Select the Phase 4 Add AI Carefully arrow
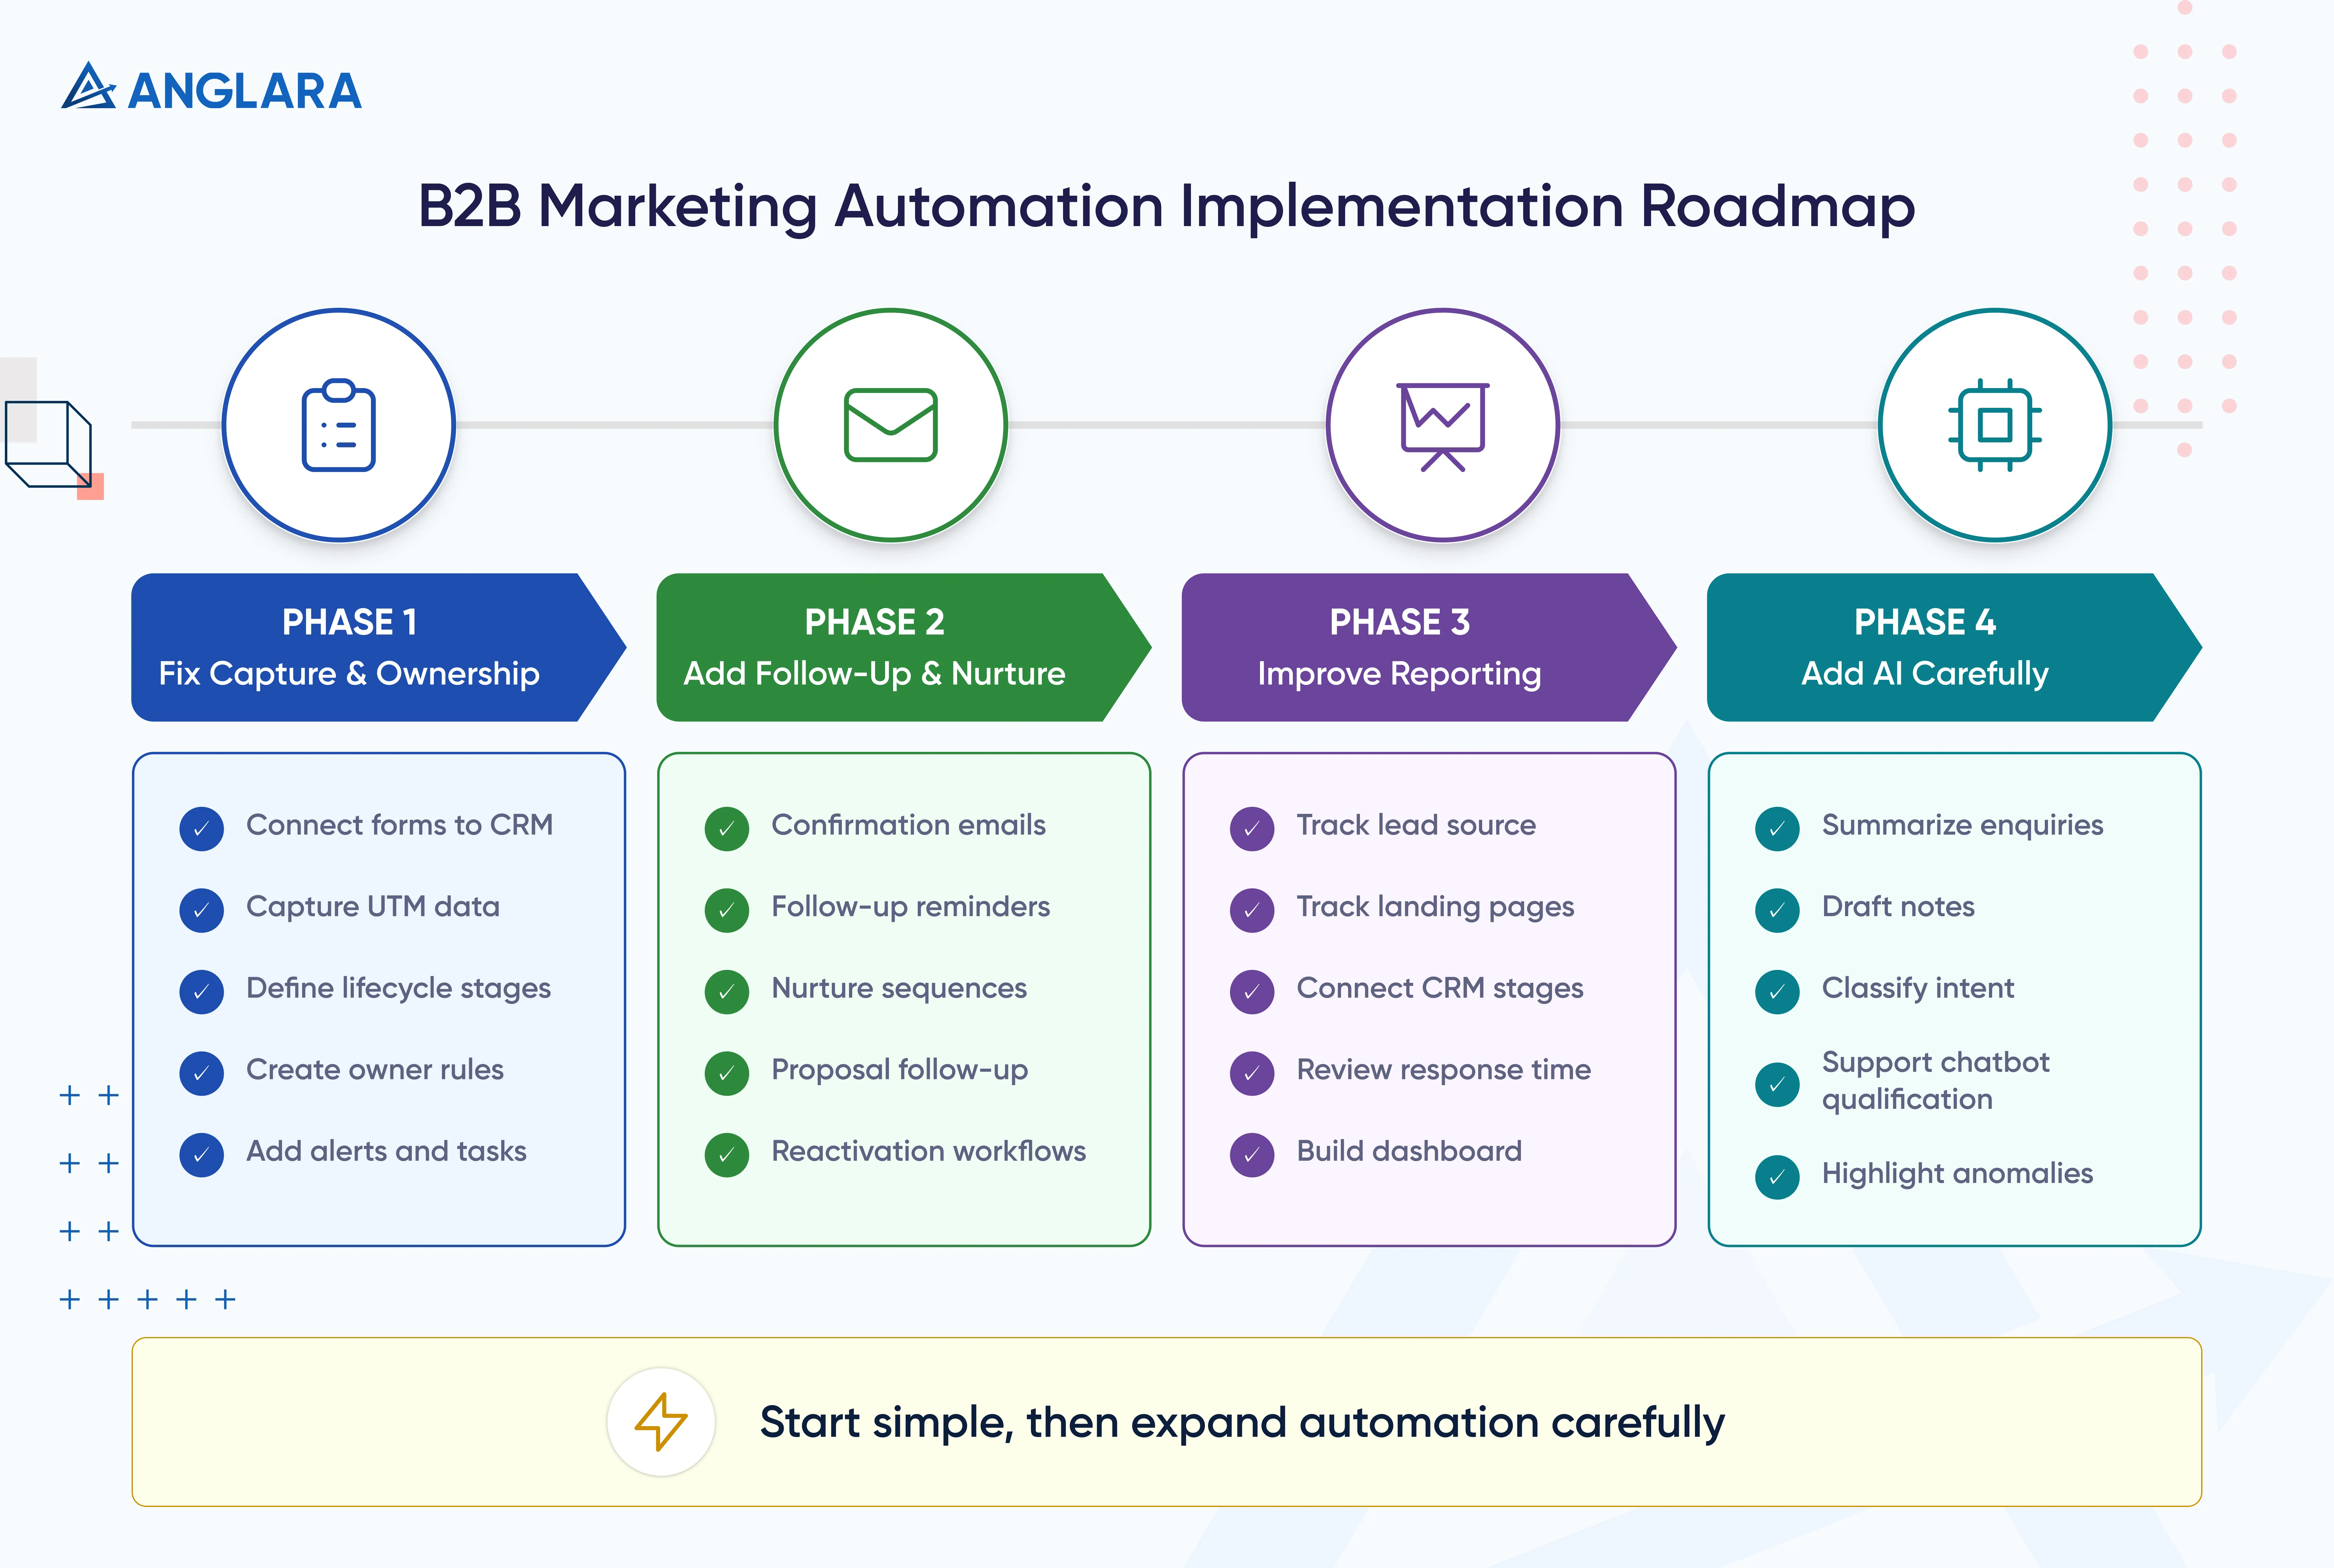Screen dimensions: 2334x1568 point(1954,647)
